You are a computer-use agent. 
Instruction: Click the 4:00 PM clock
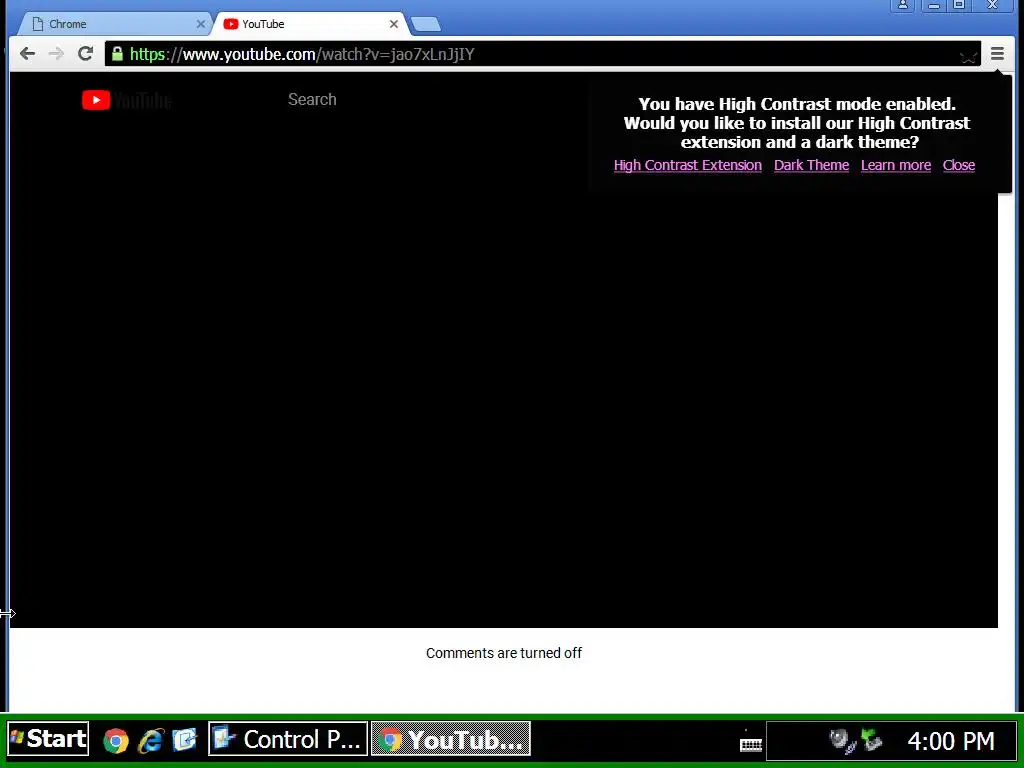(x=951, y=741)
